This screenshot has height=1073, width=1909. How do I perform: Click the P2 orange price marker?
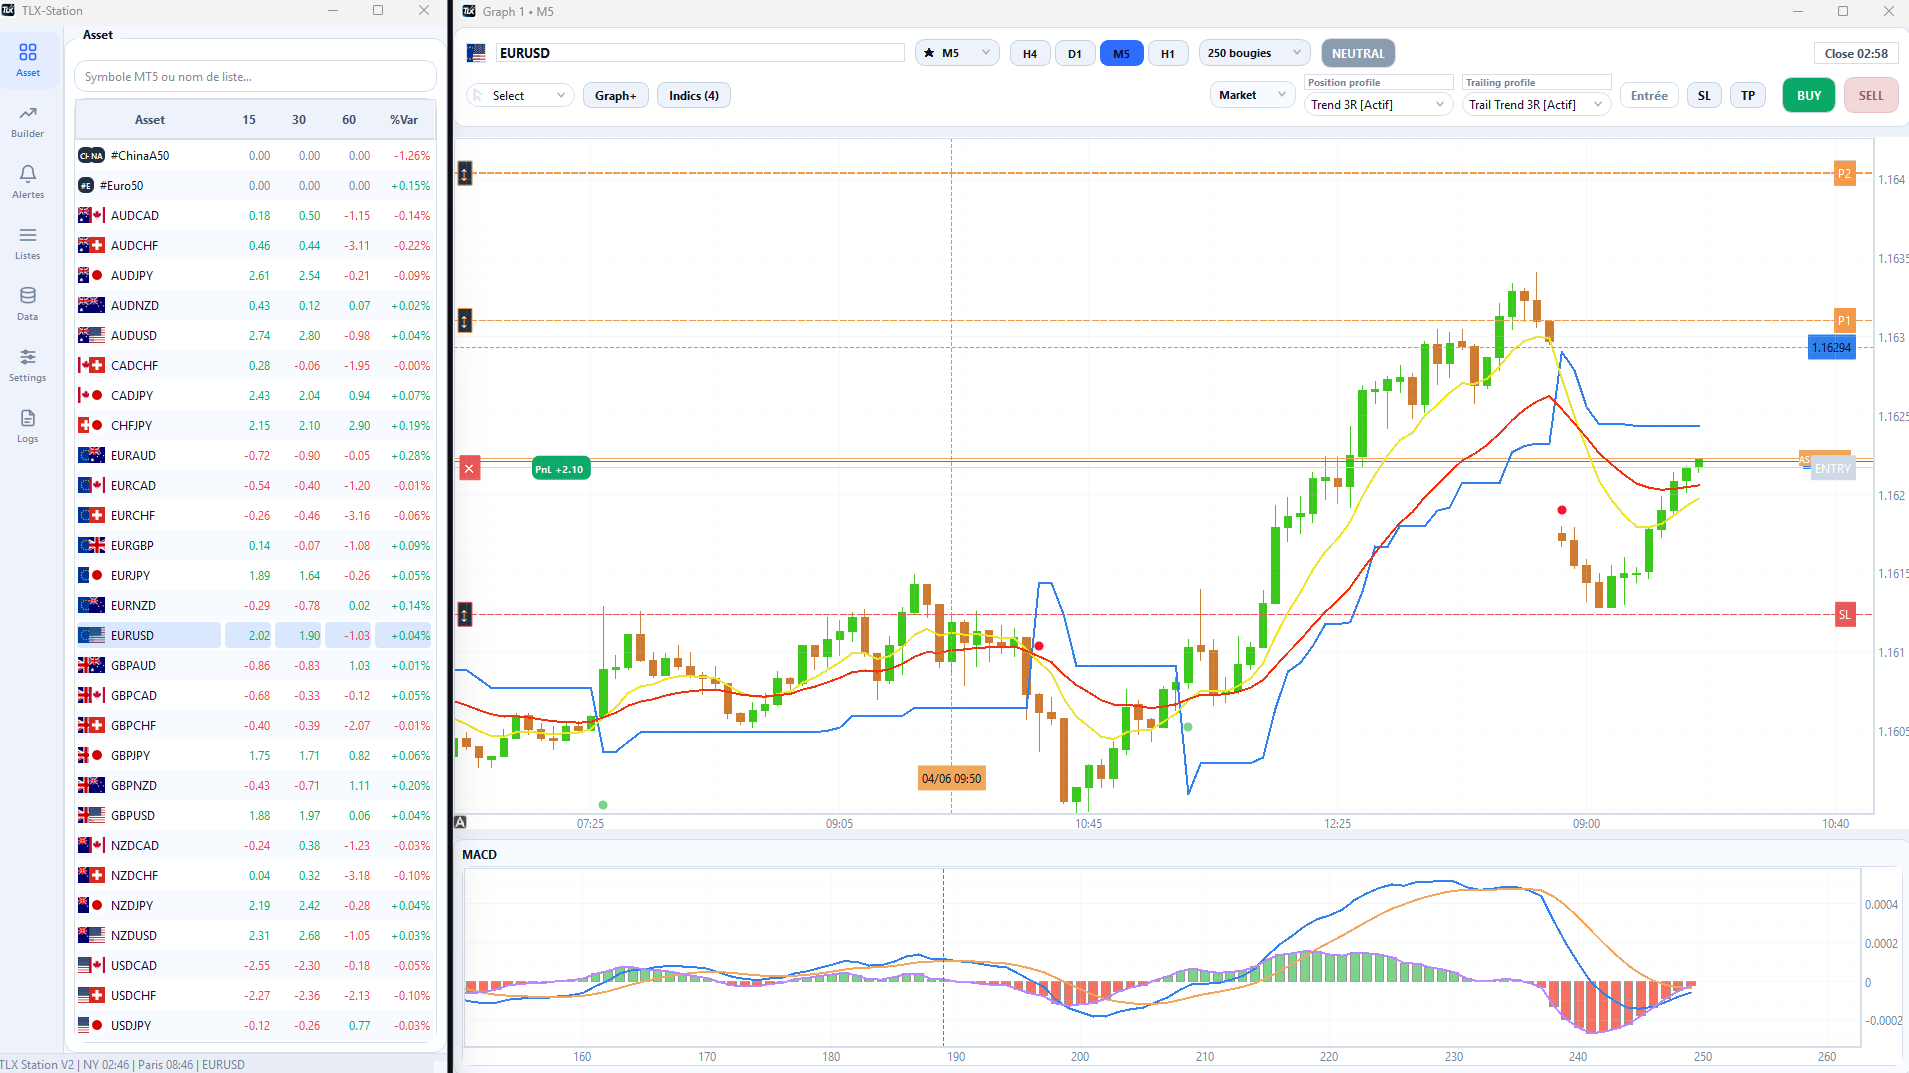(x=1844, y=174)
